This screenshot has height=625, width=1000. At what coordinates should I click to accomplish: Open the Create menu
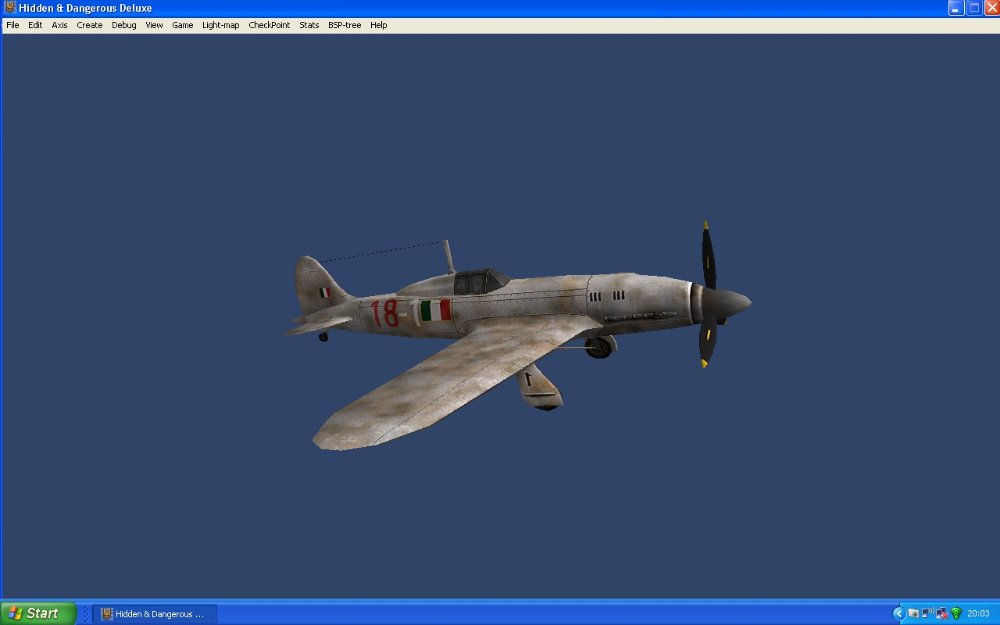[89, 25]
